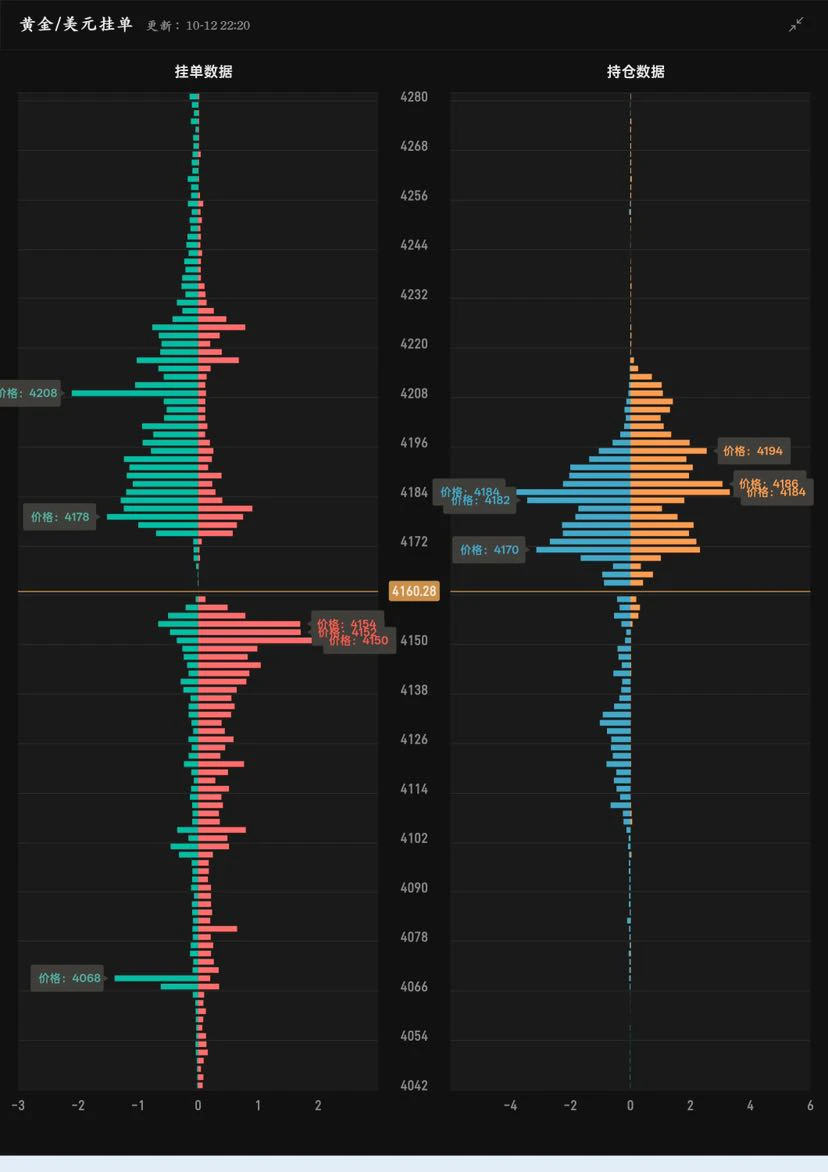The image size is (828, 1172).
Task: Click price axis label 4066
Action: click(414, 987)
